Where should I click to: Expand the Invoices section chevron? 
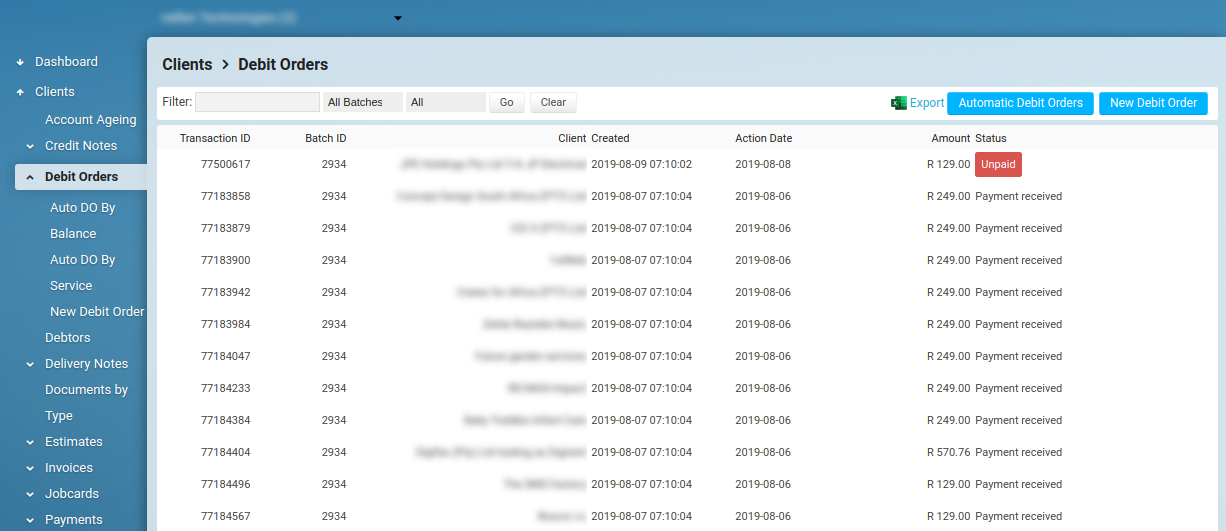(x=30, y=468)
